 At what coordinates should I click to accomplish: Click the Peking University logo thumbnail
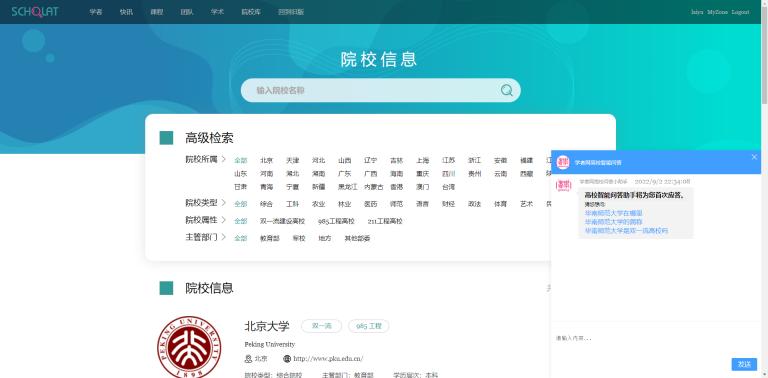pos(189,347)
